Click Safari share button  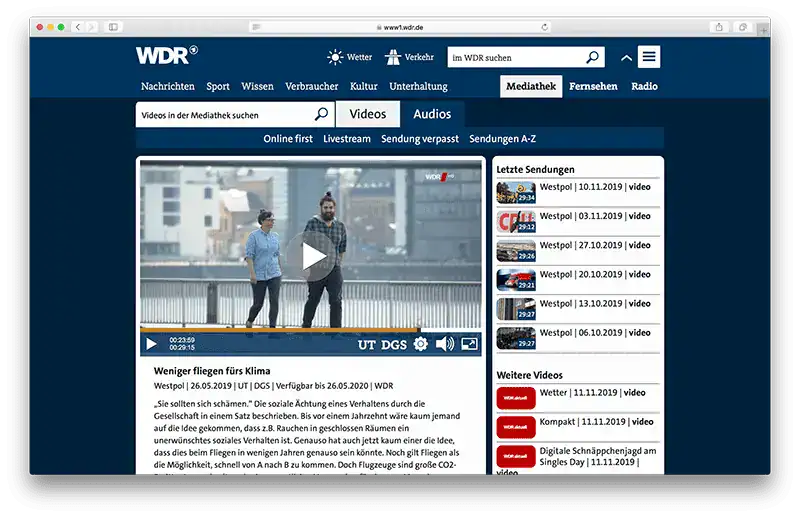click(719, 27)
